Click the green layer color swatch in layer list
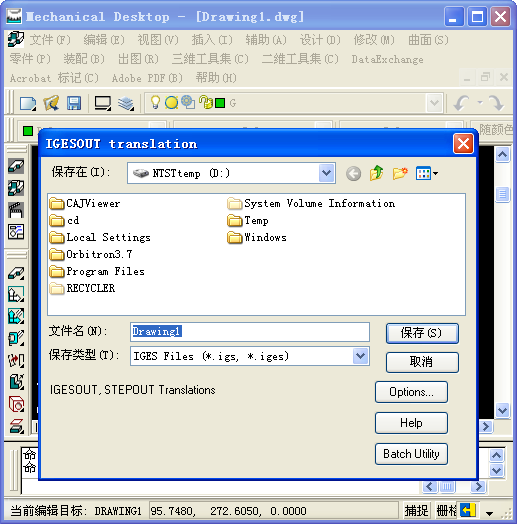Viewport: 517px width, 524px height. pos(220,103)
